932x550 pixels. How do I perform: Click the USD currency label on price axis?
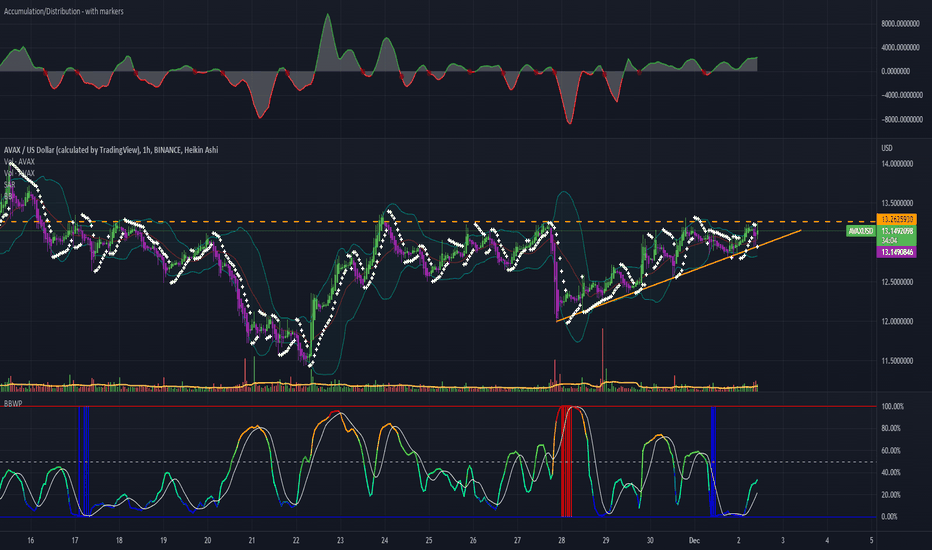[x=887, y=148]
